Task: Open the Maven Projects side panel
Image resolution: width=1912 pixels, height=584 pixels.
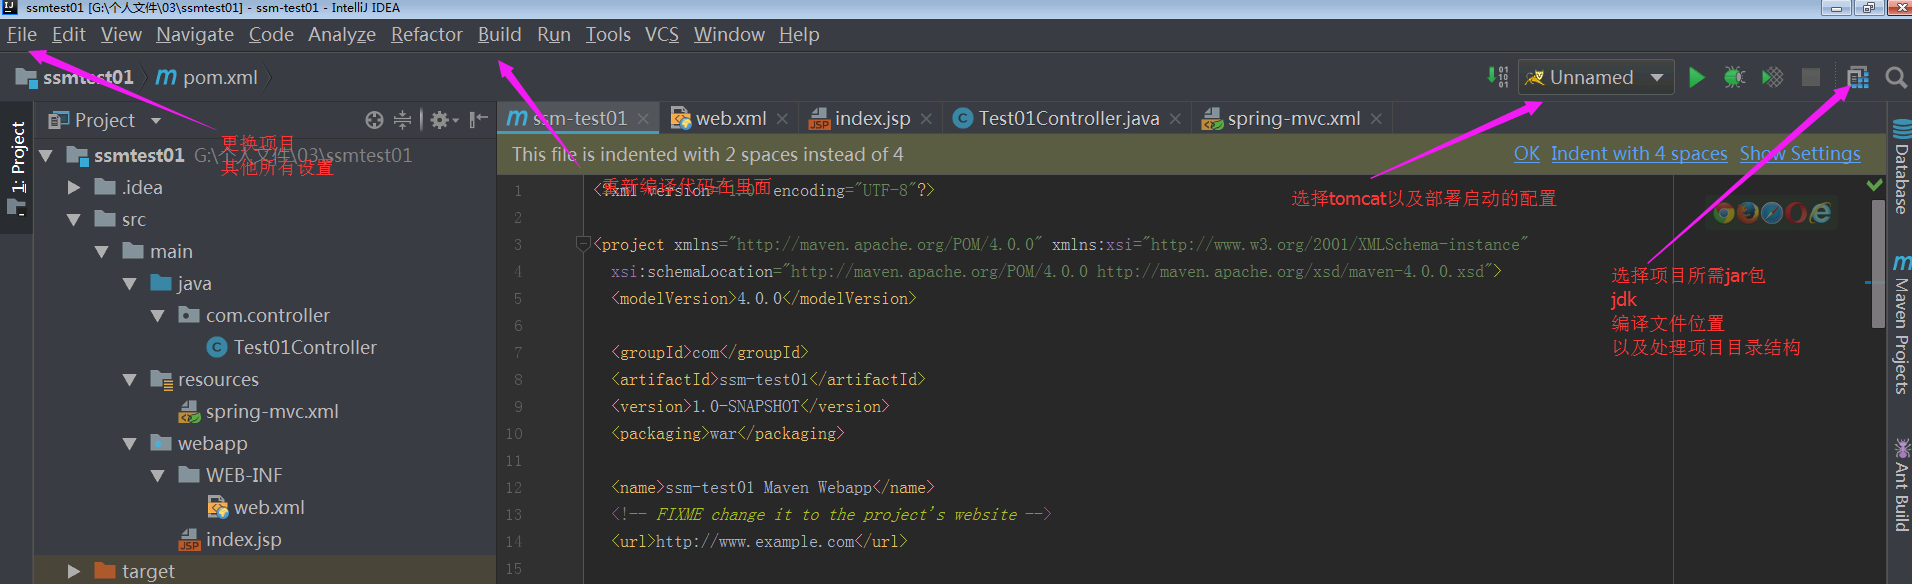Action: coord(1901,324)
